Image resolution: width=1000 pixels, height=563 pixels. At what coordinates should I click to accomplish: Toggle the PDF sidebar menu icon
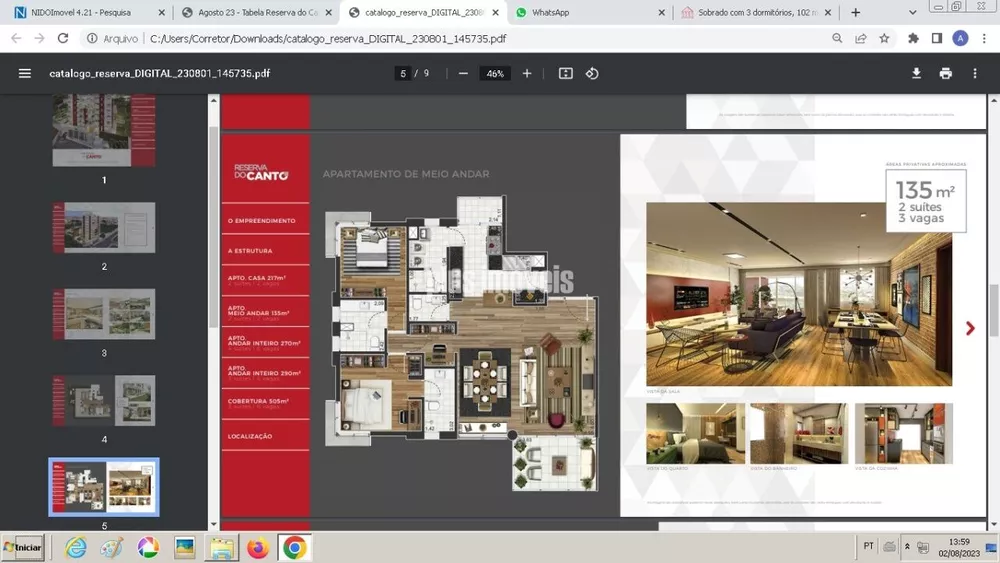[x=25, y=73]
